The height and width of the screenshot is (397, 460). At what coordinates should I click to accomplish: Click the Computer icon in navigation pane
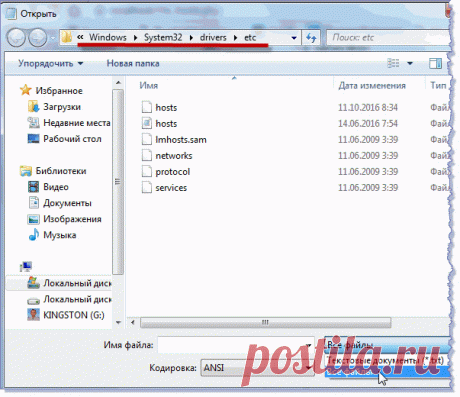point(26,266)
